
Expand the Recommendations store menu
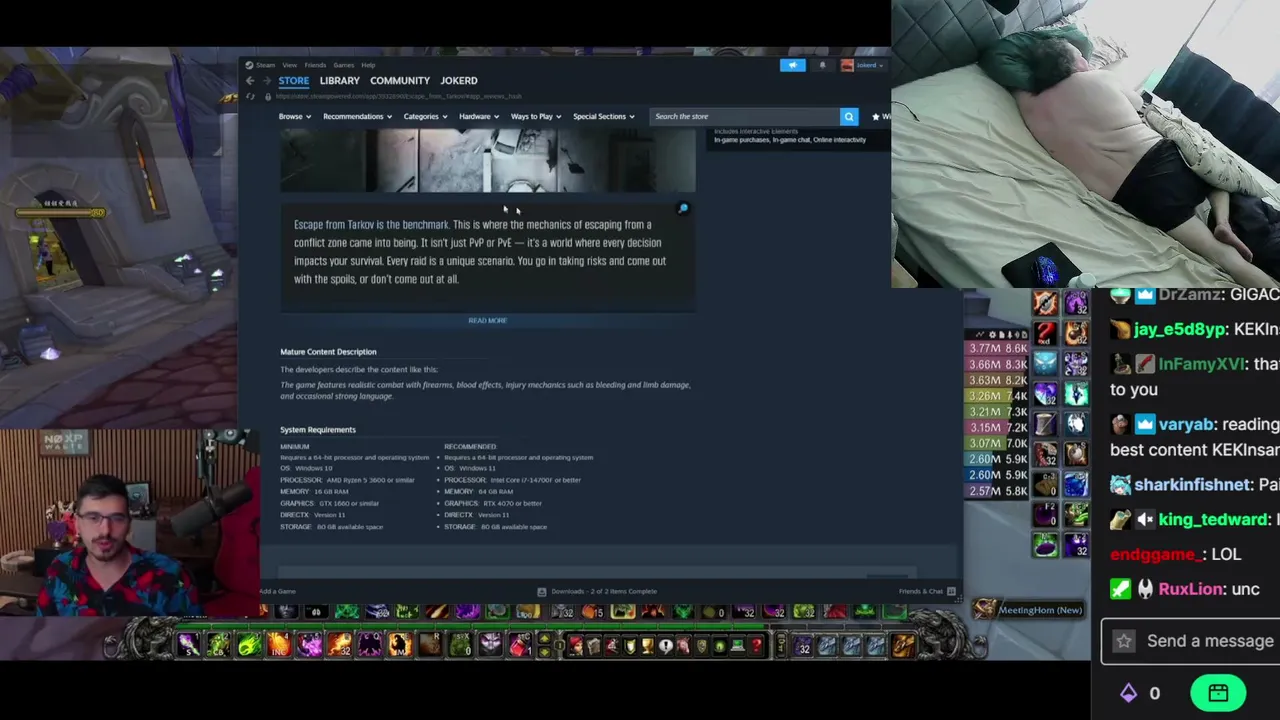click(x=358, y=116)
